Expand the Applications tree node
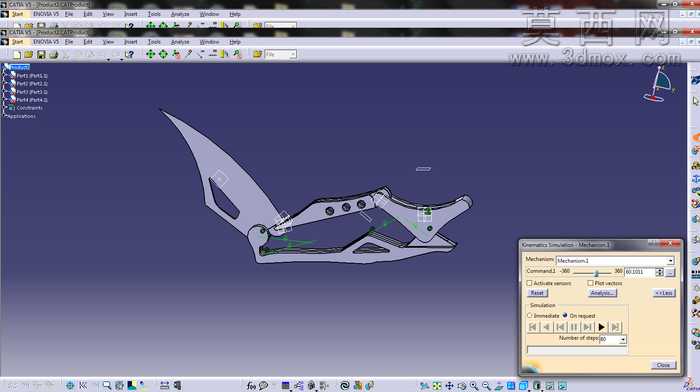The width and height of the screenshot is (700, 392). [5, 116]
